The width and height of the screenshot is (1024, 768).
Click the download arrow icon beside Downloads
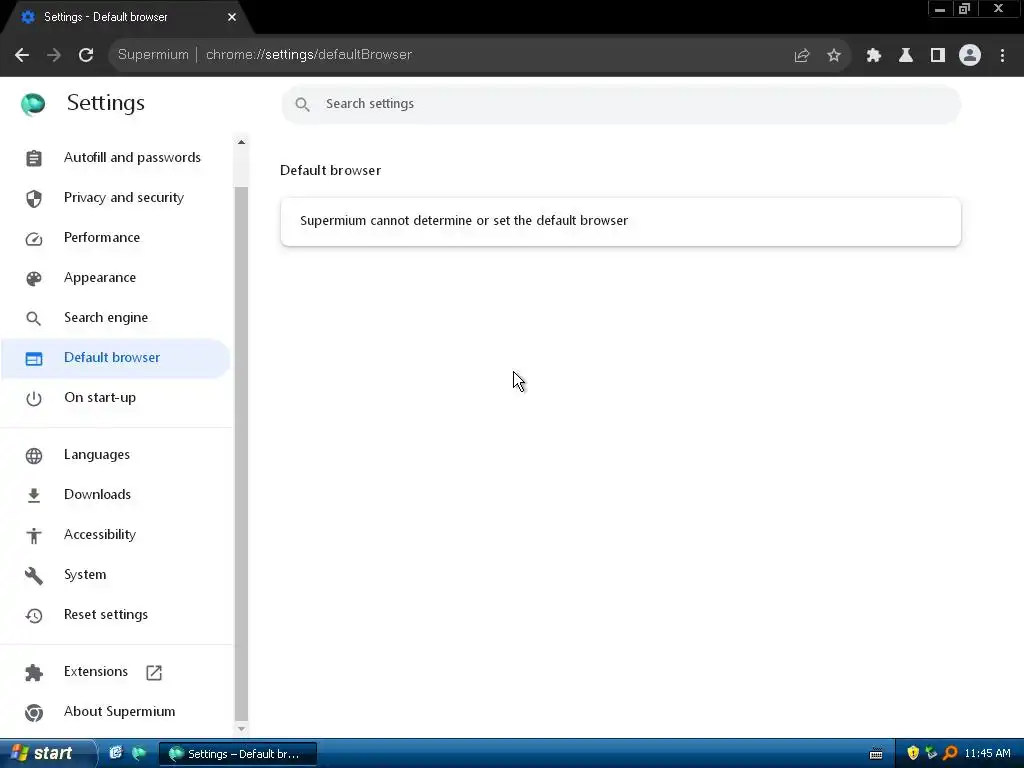point(34,496)
